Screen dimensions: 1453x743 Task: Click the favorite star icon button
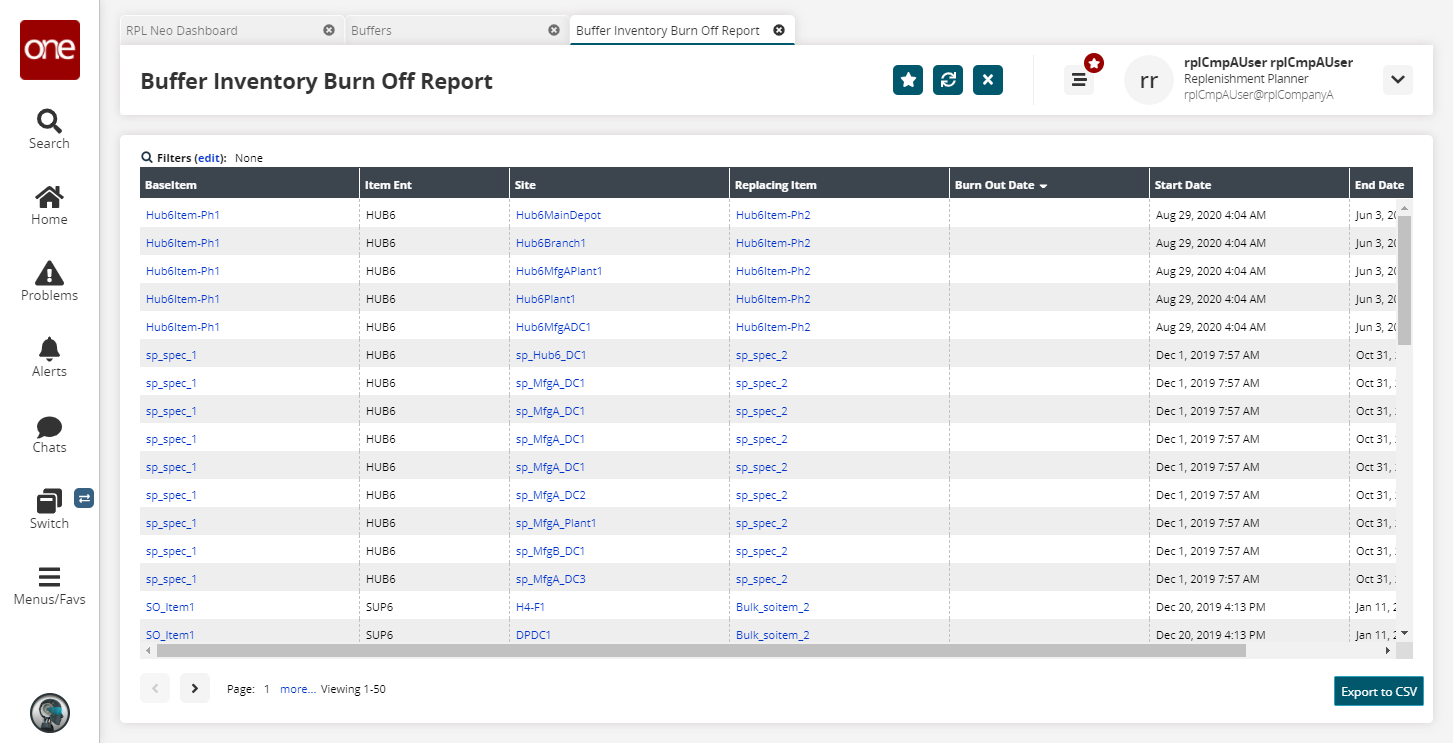pos(907,80)
